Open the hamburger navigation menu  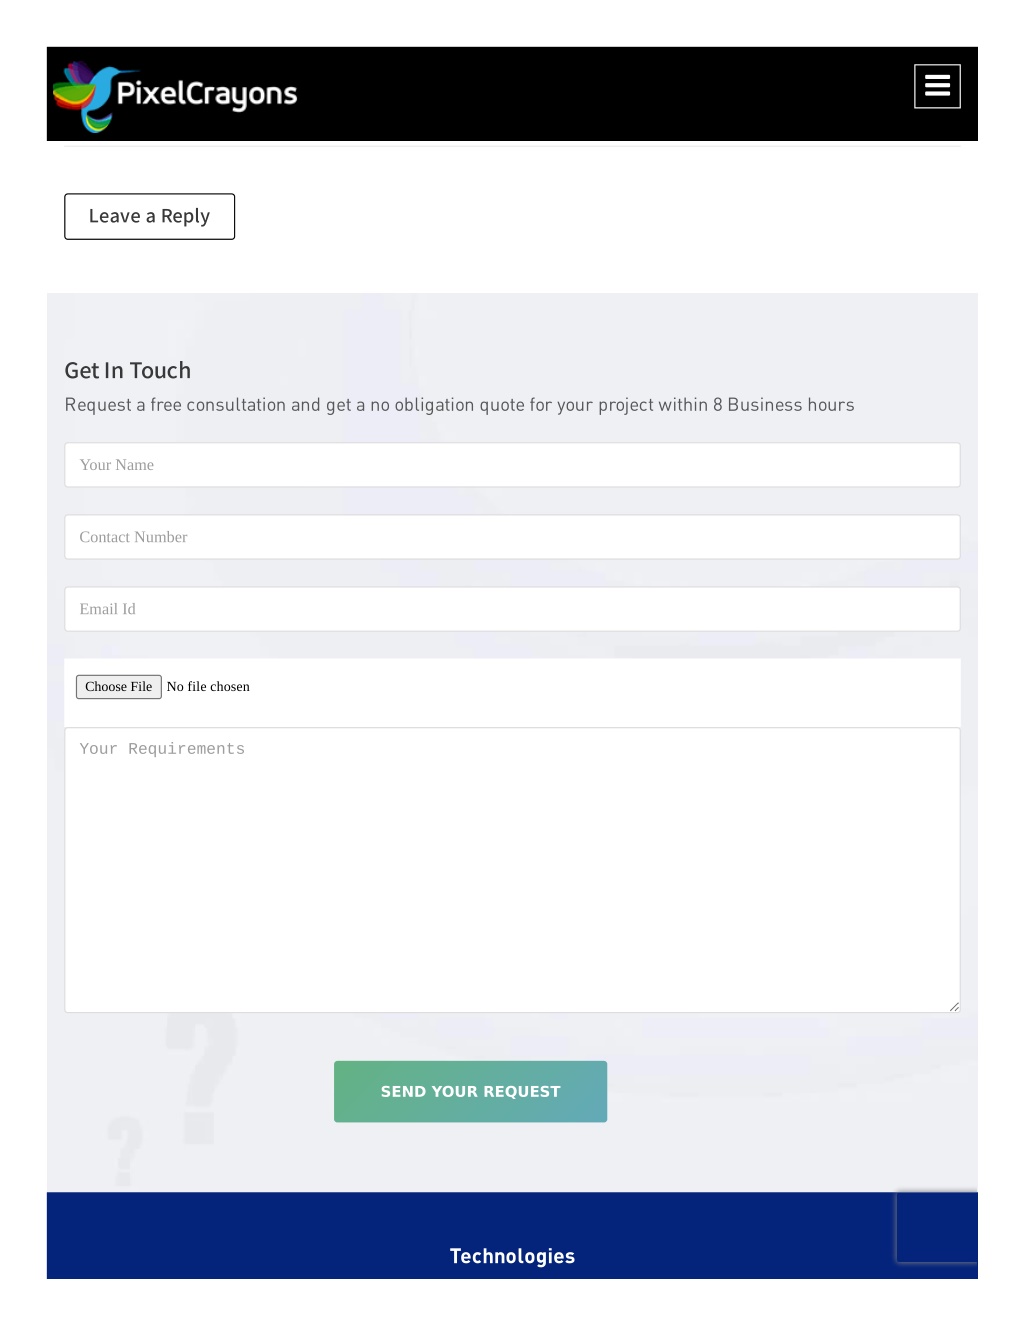(x=937, y=86)
